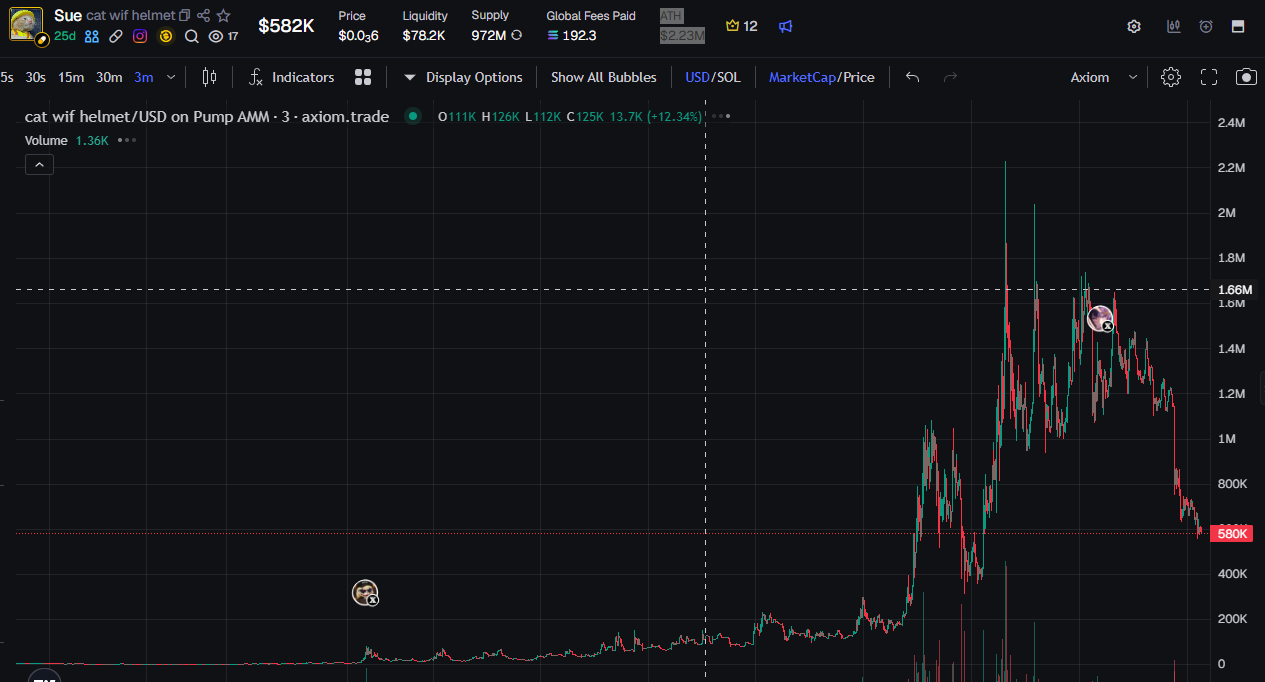Click the Volume 1.36K legend label
1265x682 pixels.
pos(67,140)
